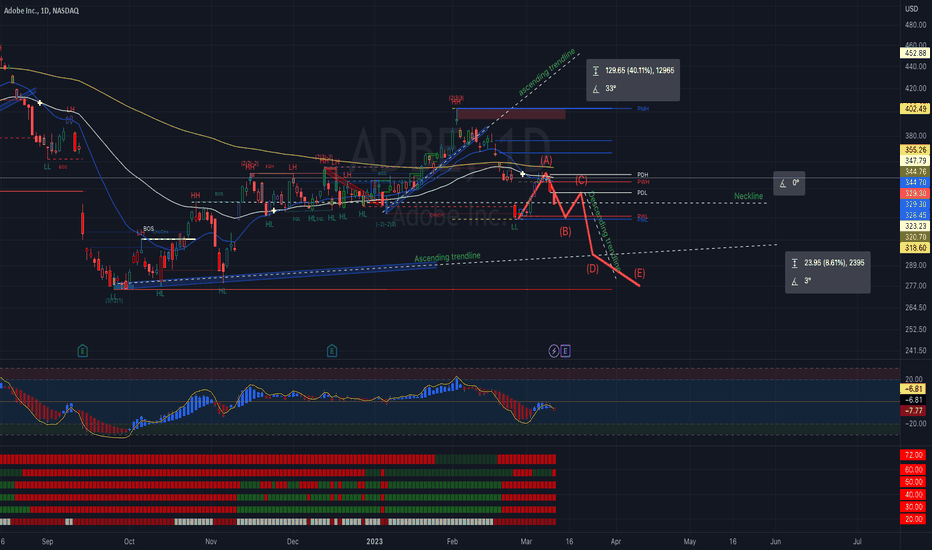
Task: Select the 452.88 price label
Action: pos(915,53)
